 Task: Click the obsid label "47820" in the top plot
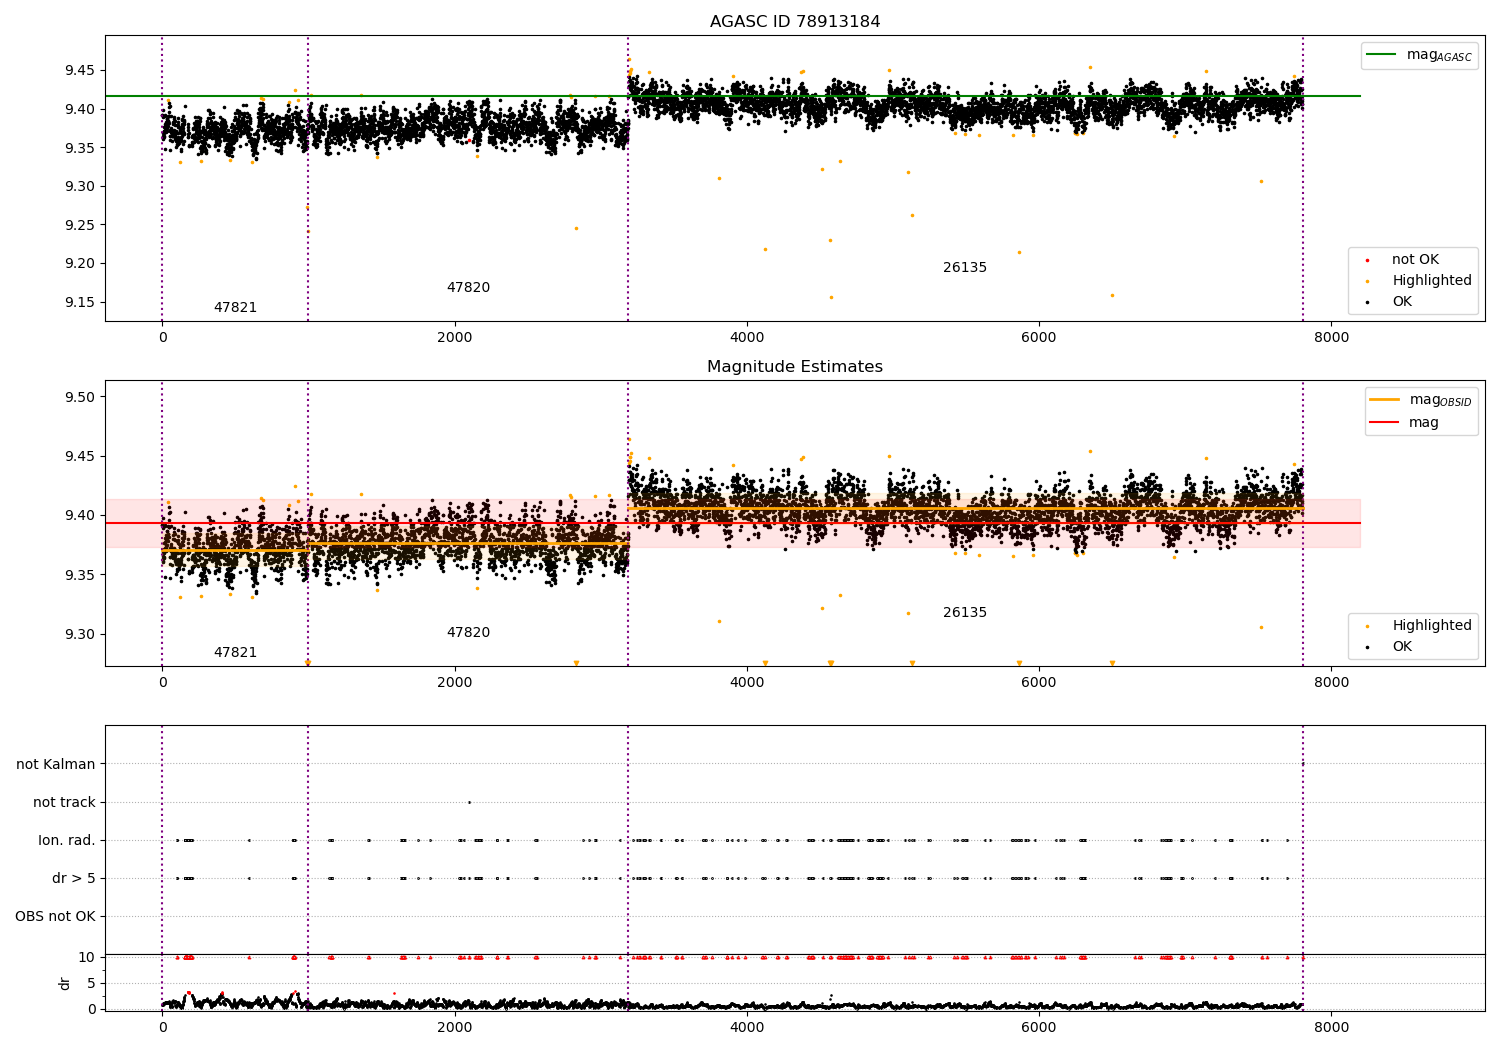pos(468,288)
